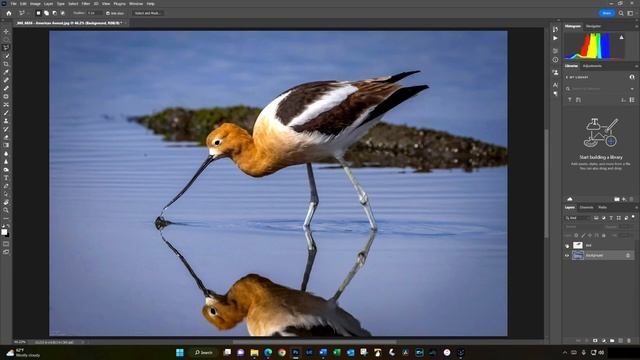Image resolution: width=640 pixels, height=360 pixels.
Task: Open the Windows Start menu
Action: point(180,352)
